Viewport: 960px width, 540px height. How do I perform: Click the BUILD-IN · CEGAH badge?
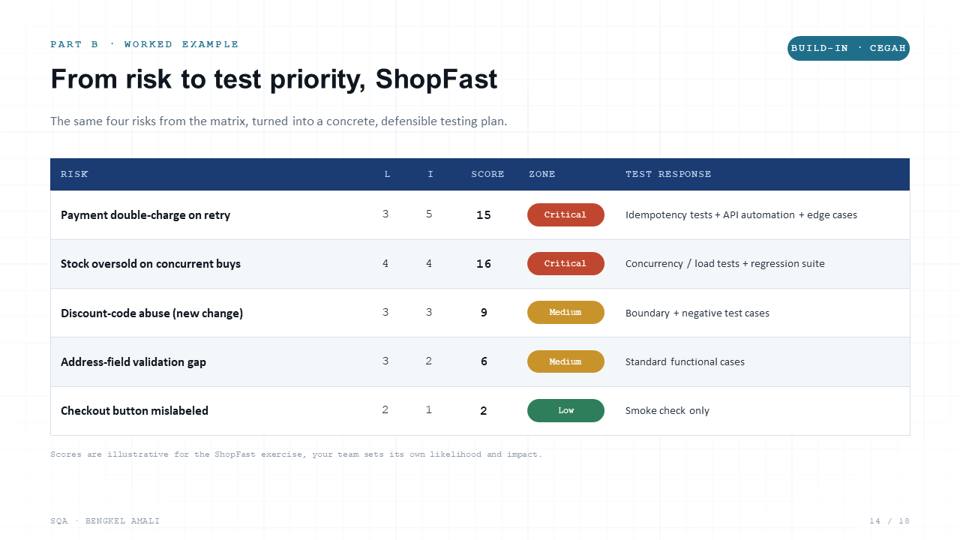pos(848,48)
